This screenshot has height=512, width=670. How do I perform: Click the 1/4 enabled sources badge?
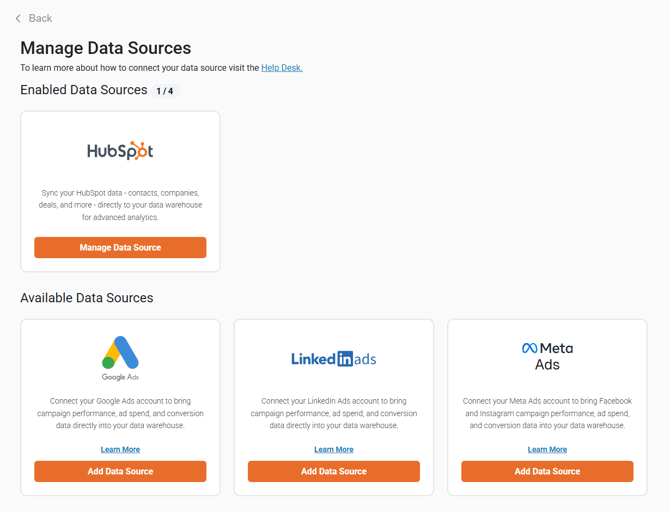[165, 91]
